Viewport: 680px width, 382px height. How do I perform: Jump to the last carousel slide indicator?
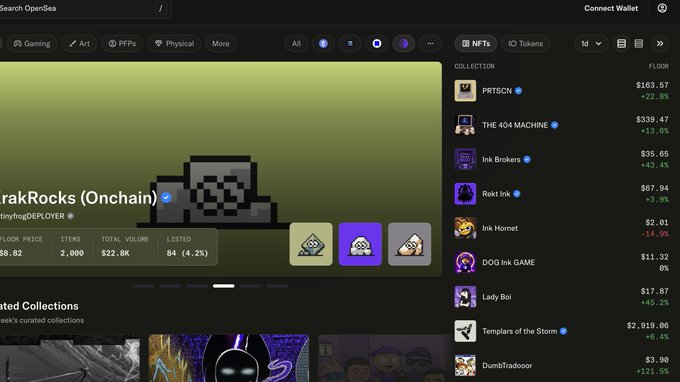pyautogui.click(x=277, y=286)
